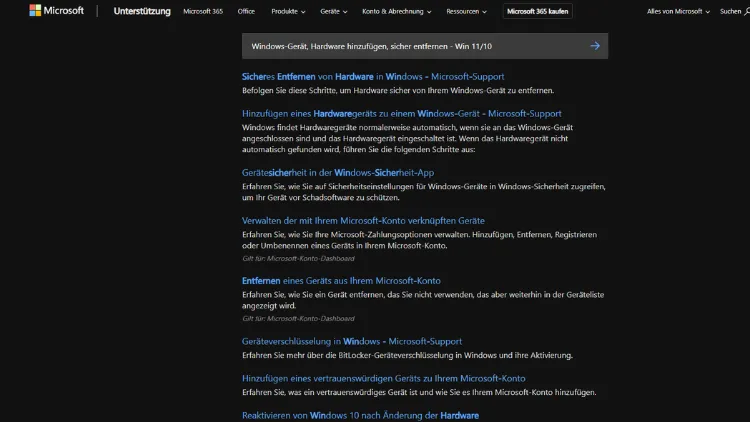750x422 pixels.
Task: Click the Microsoft logo
Action: (x=56, y=11)
